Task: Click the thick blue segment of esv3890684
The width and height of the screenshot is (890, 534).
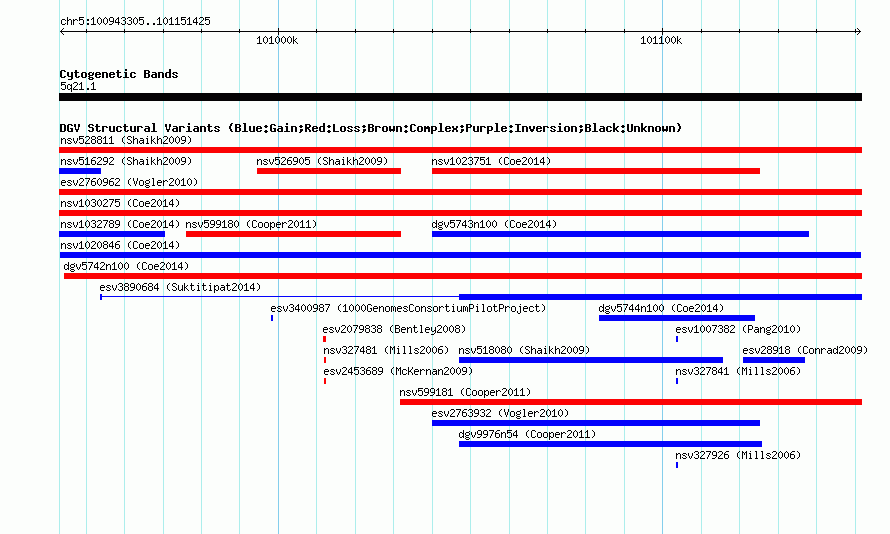Action: click(x=661, y=297)
